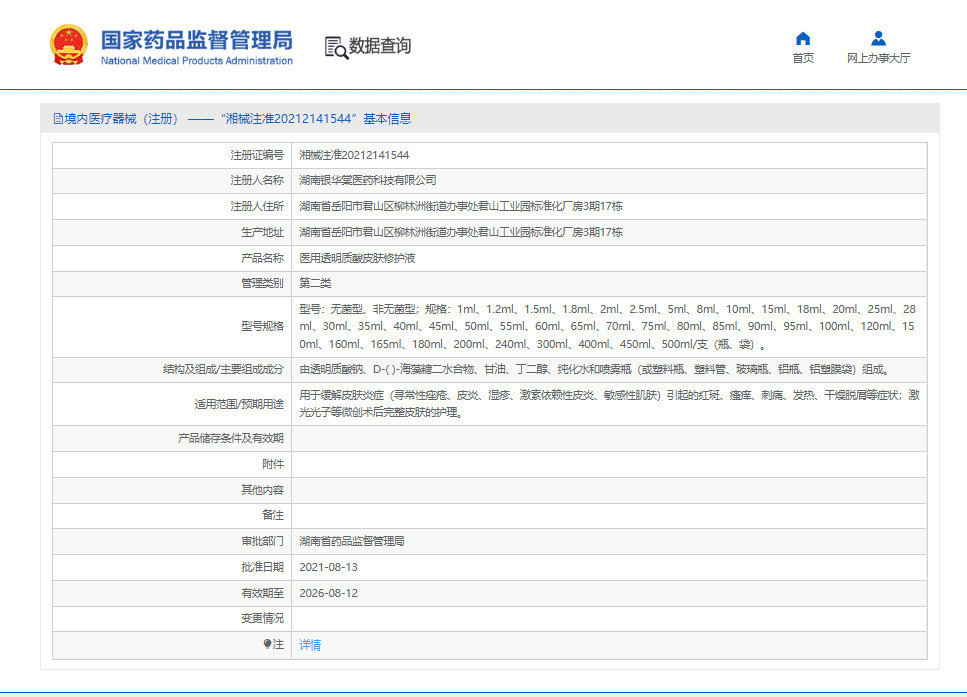This screenshot has height=697, width=967.
Task: Click the 第二类 management category value
Action: [316, 283]
